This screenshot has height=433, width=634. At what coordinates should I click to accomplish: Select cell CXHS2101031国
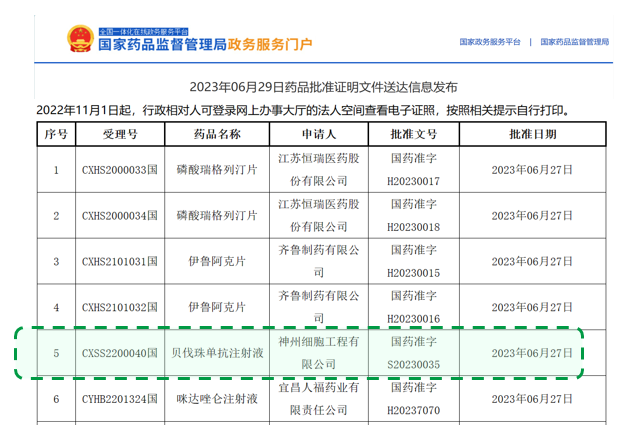tap(120, 262)
